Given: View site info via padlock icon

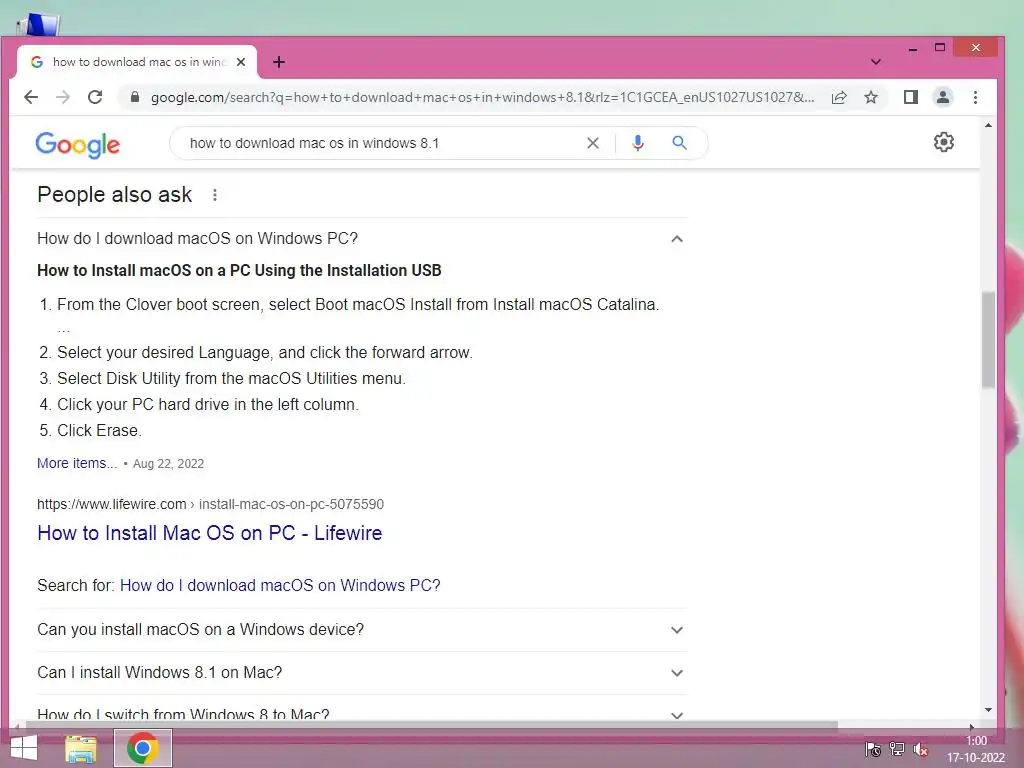Looking at the screenshot, I should point(135,97).
